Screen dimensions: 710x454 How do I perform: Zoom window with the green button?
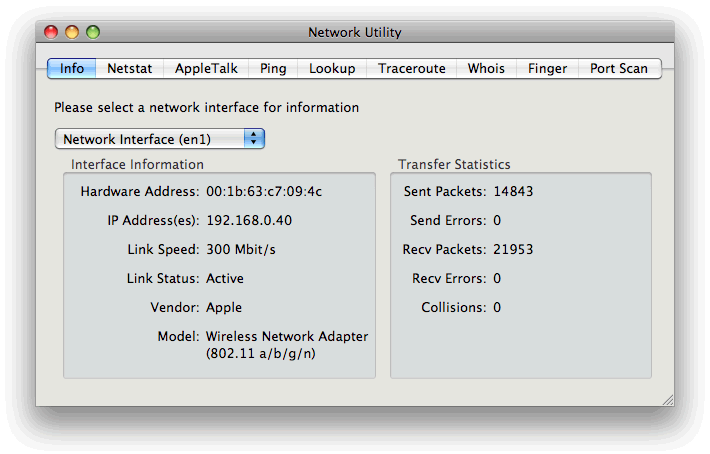click(93, 32)
